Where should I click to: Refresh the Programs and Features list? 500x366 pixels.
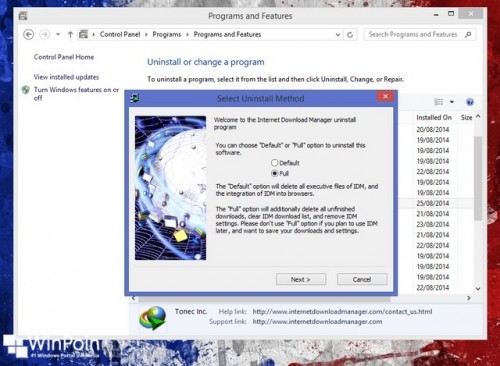pyautogui.click(x=350, y=35)
